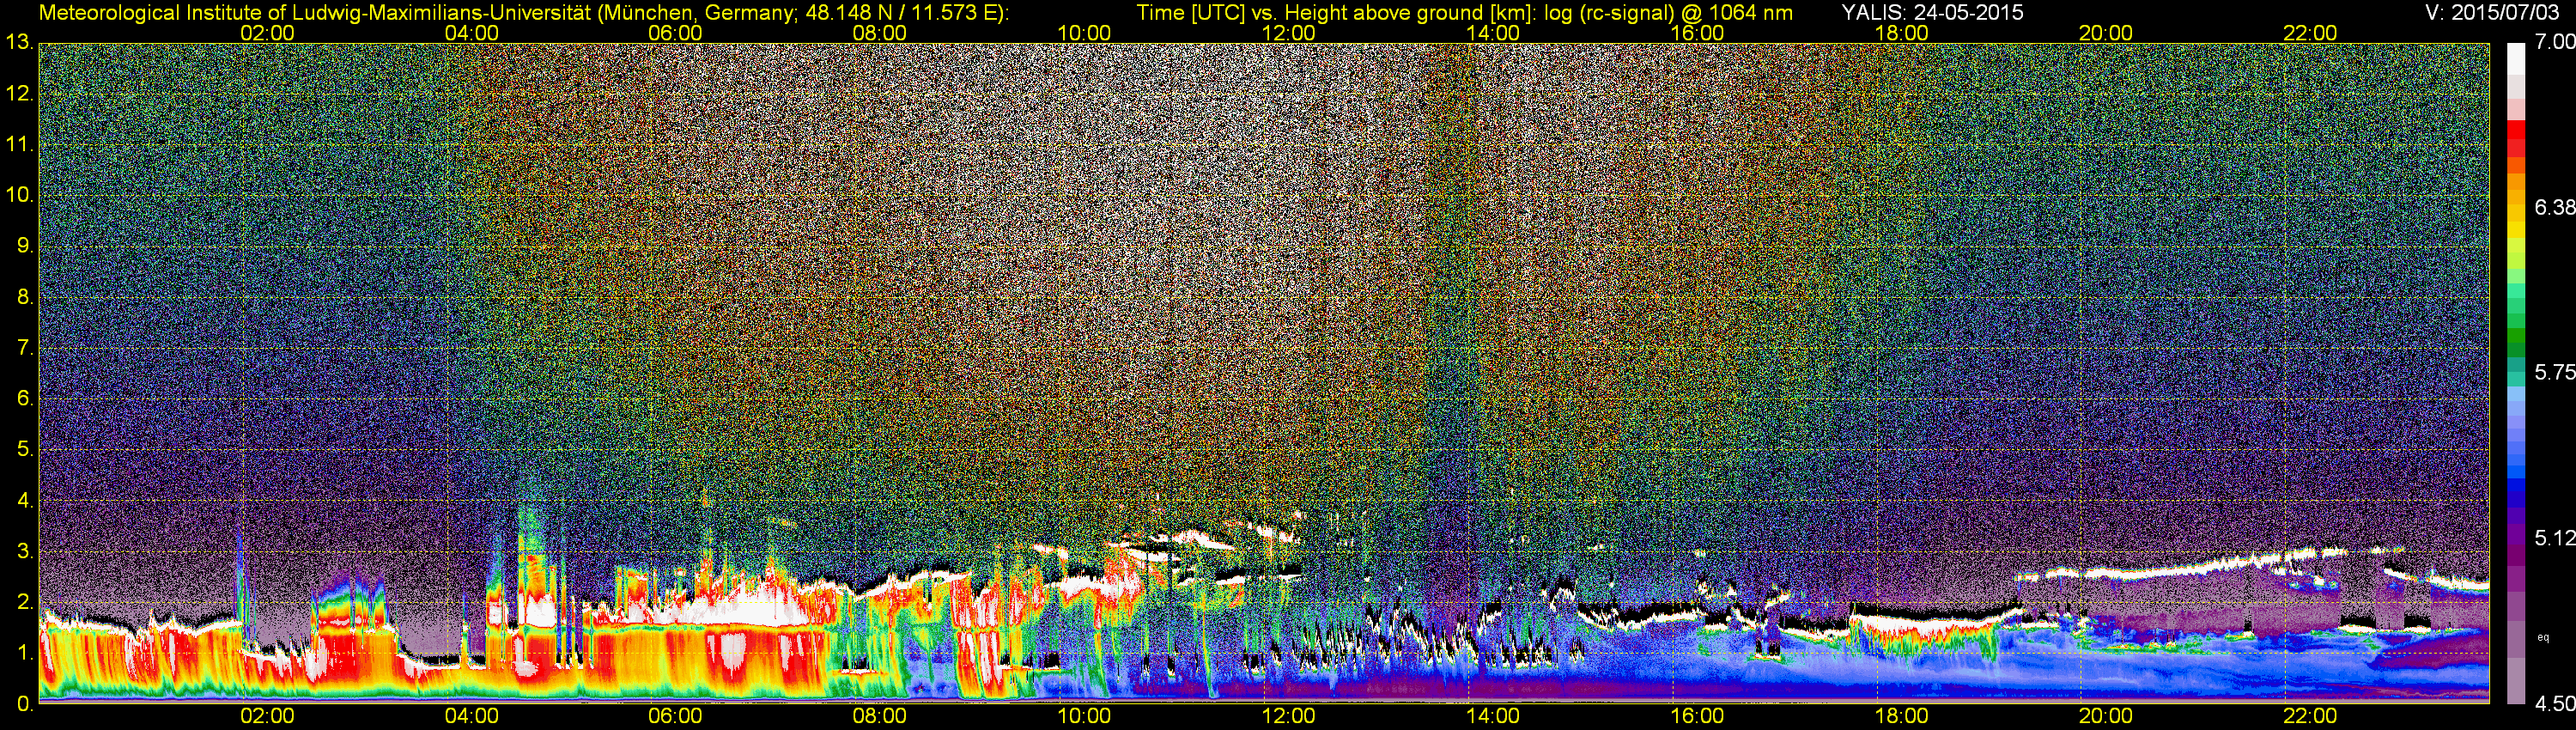The image size is (2576, 730).
Task: Click the '06:00' label on the lower time axis
Action: click(x=675, y=716)
